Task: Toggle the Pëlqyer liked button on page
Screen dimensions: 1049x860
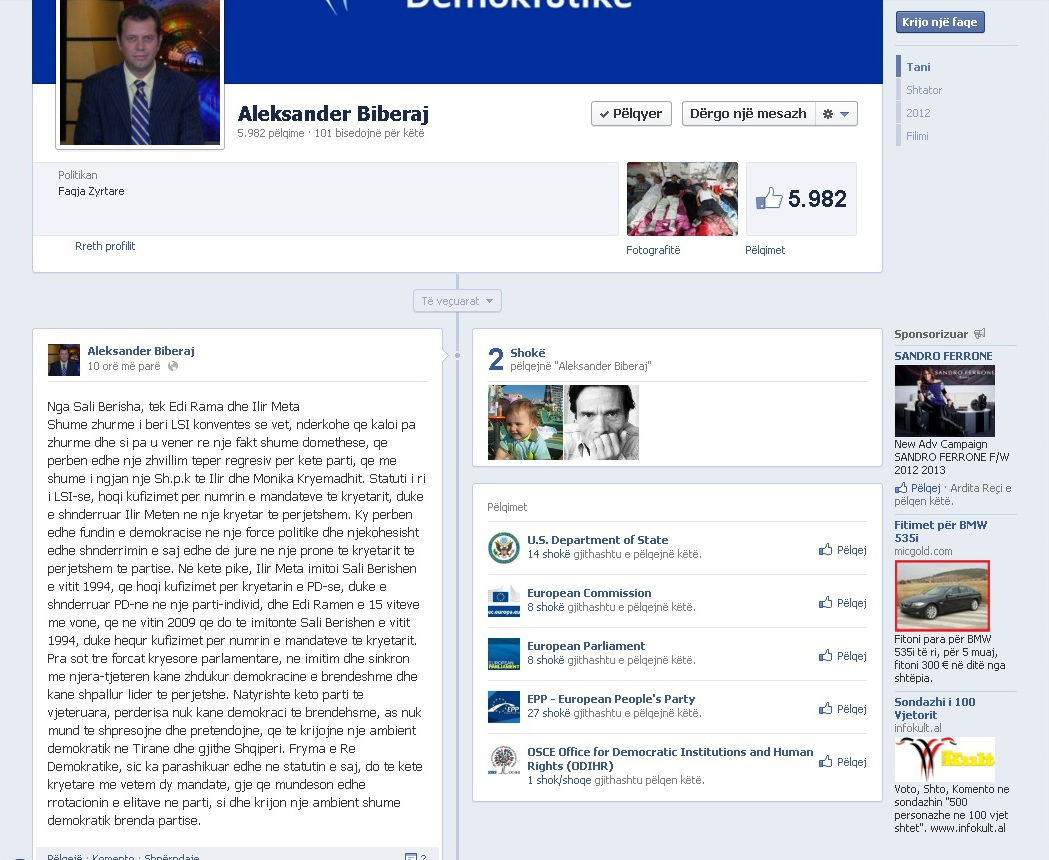Action: (631, 114)
